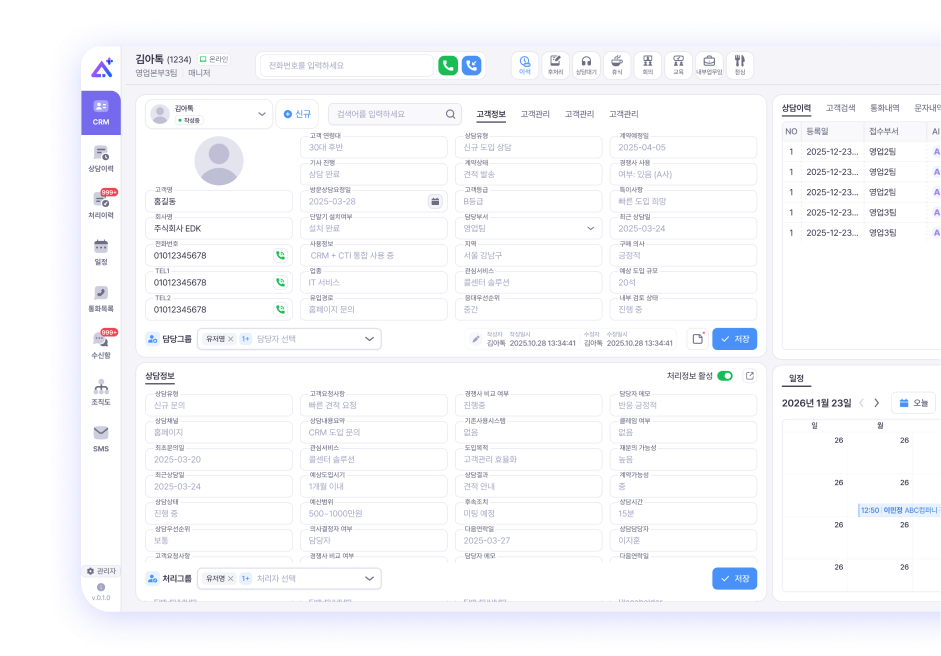Click the 온라인 status badge

[x=214, y=59]
